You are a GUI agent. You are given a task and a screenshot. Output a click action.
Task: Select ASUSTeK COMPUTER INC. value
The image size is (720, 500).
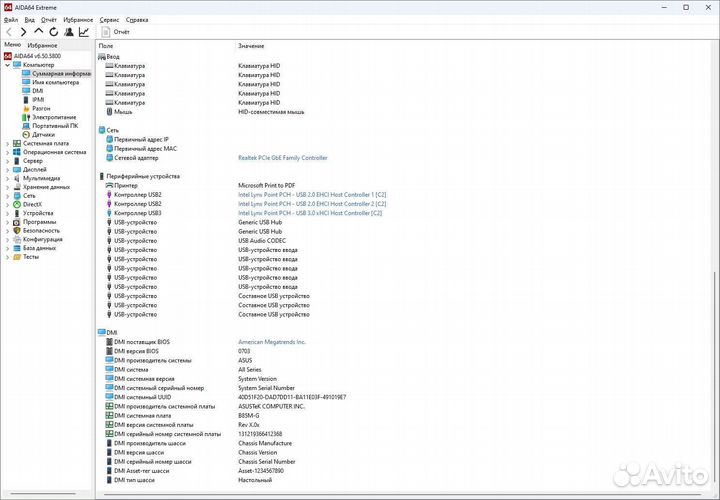(x=271, y=406)
